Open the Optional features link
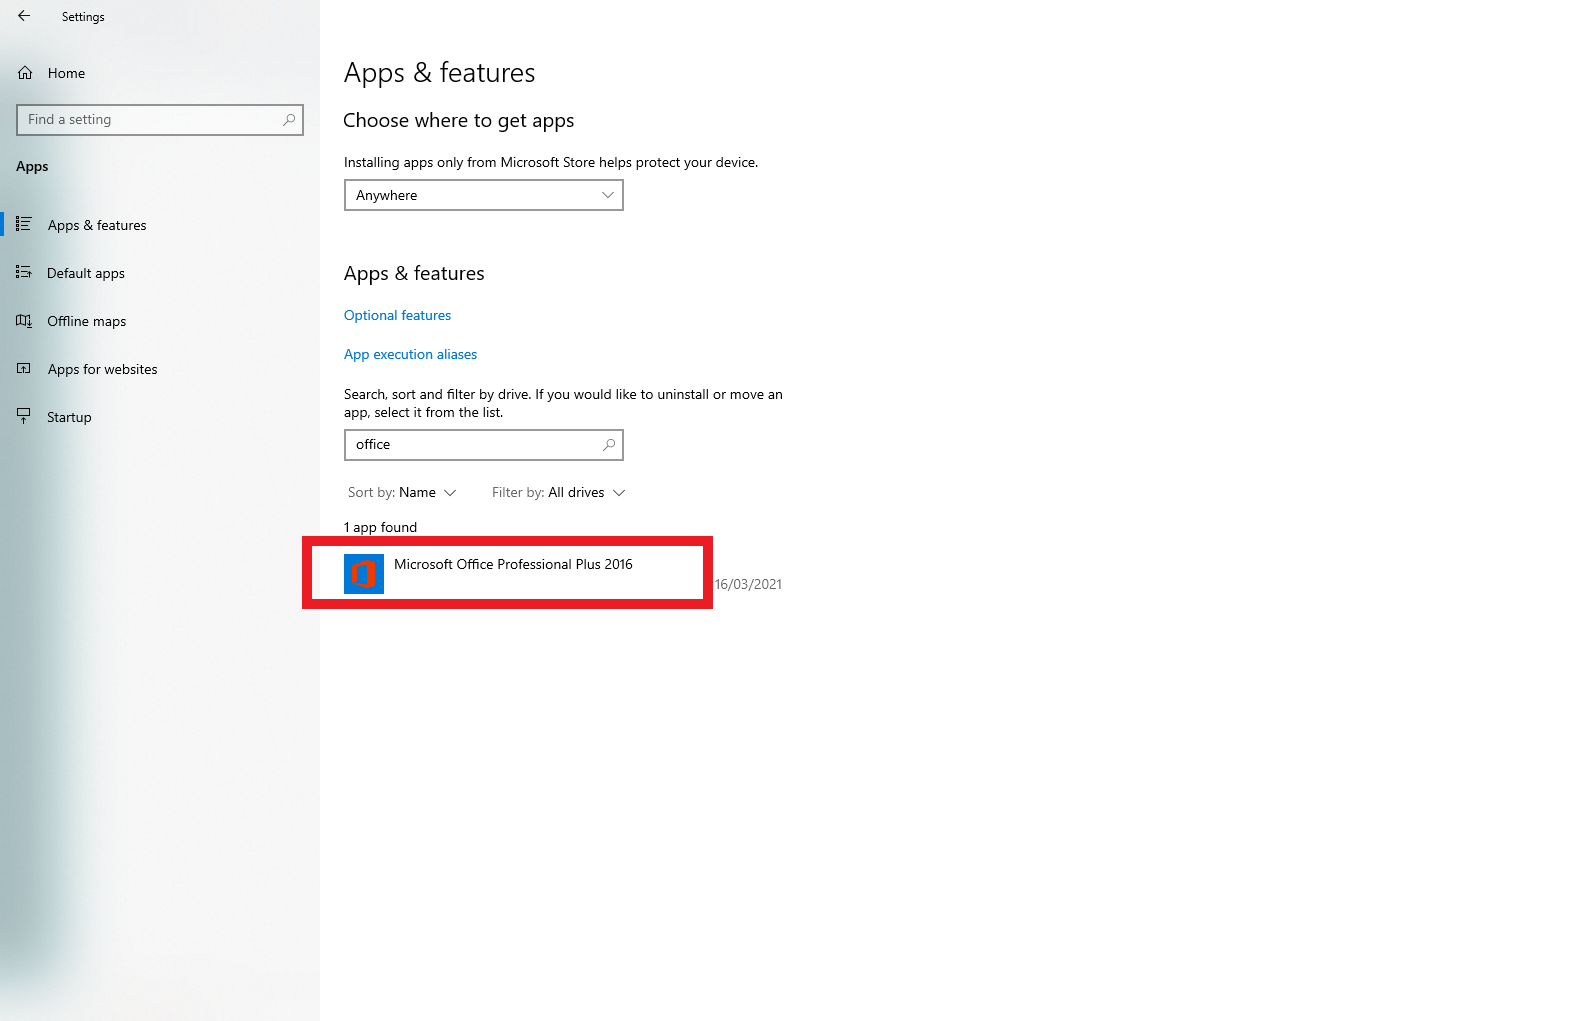The height and width of the screenshot is (1021, 1576). click(x=397, y=315)
